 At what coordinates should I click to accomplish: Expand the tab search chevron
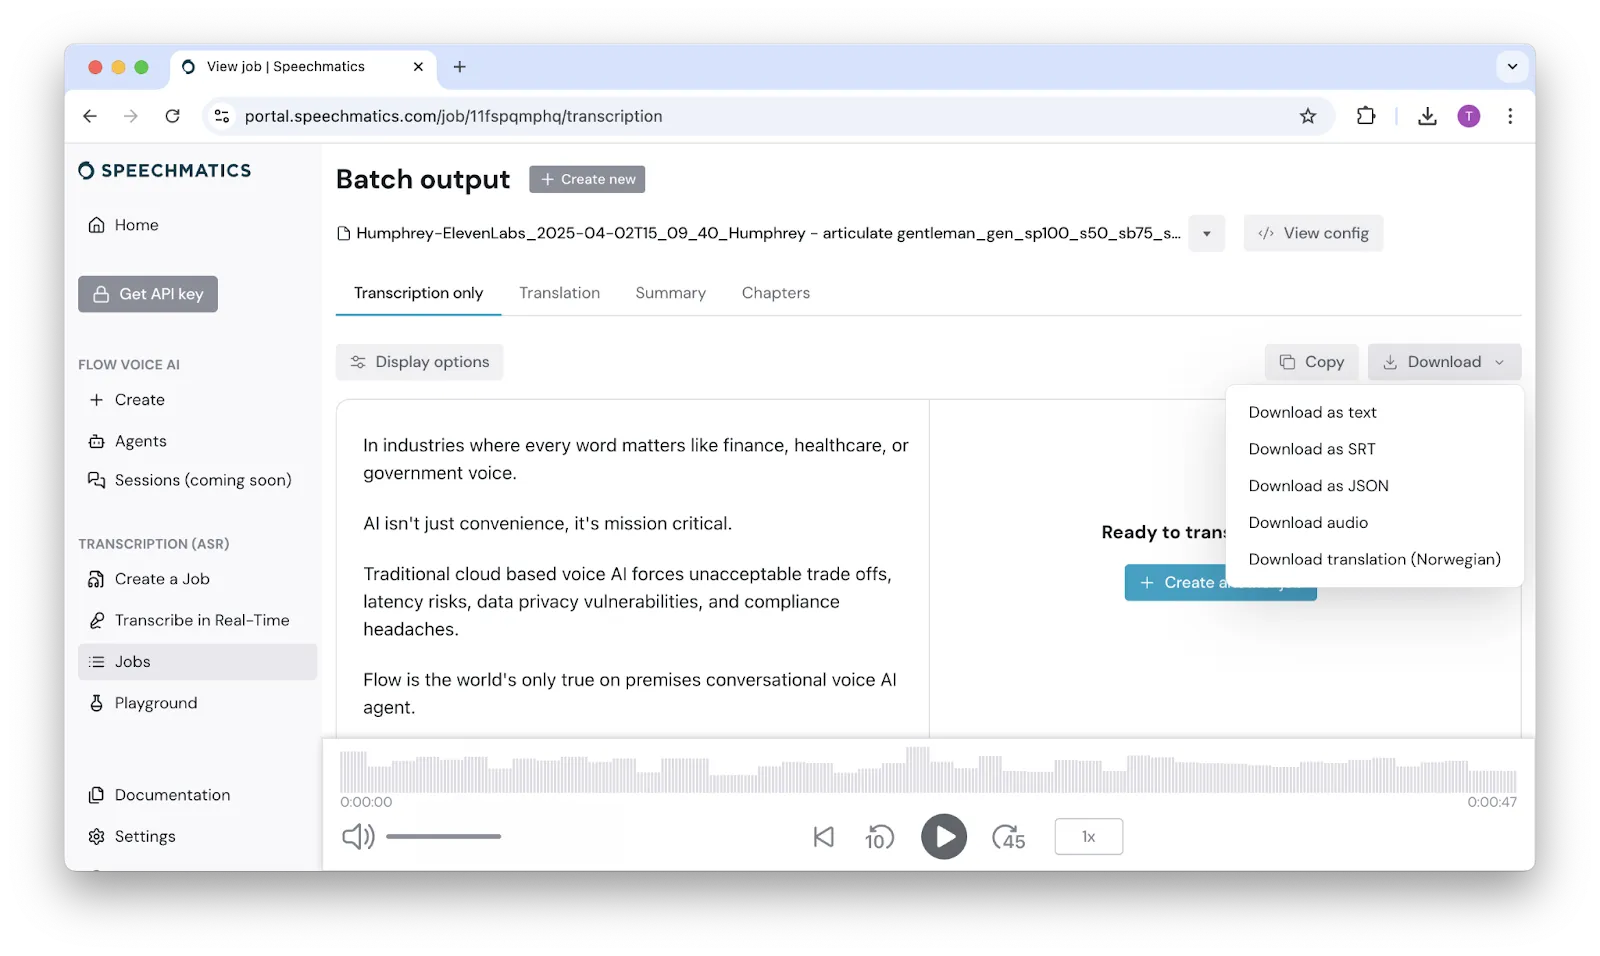pos(1512,67)
